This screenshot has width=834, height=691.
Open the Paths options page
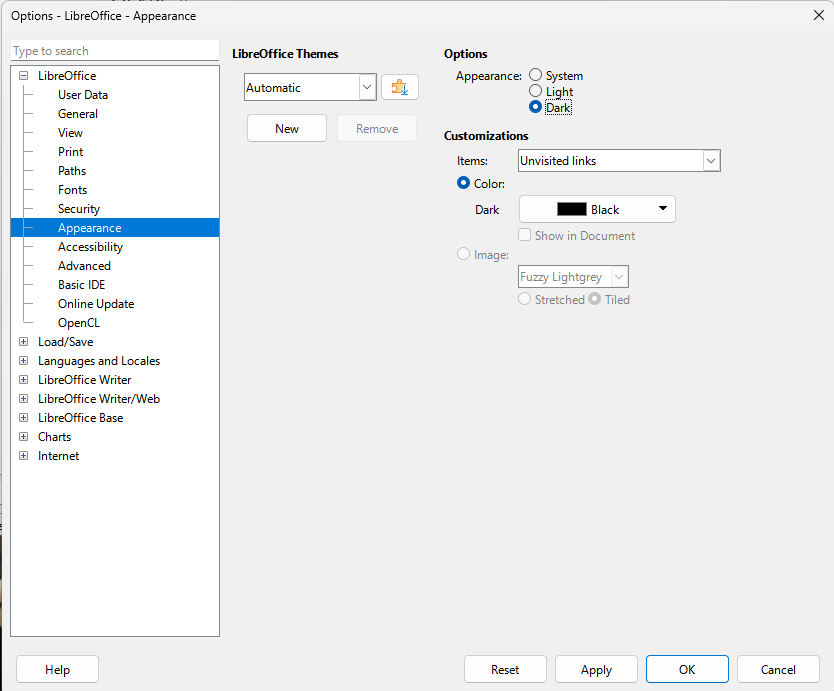(x=72, y=171)
